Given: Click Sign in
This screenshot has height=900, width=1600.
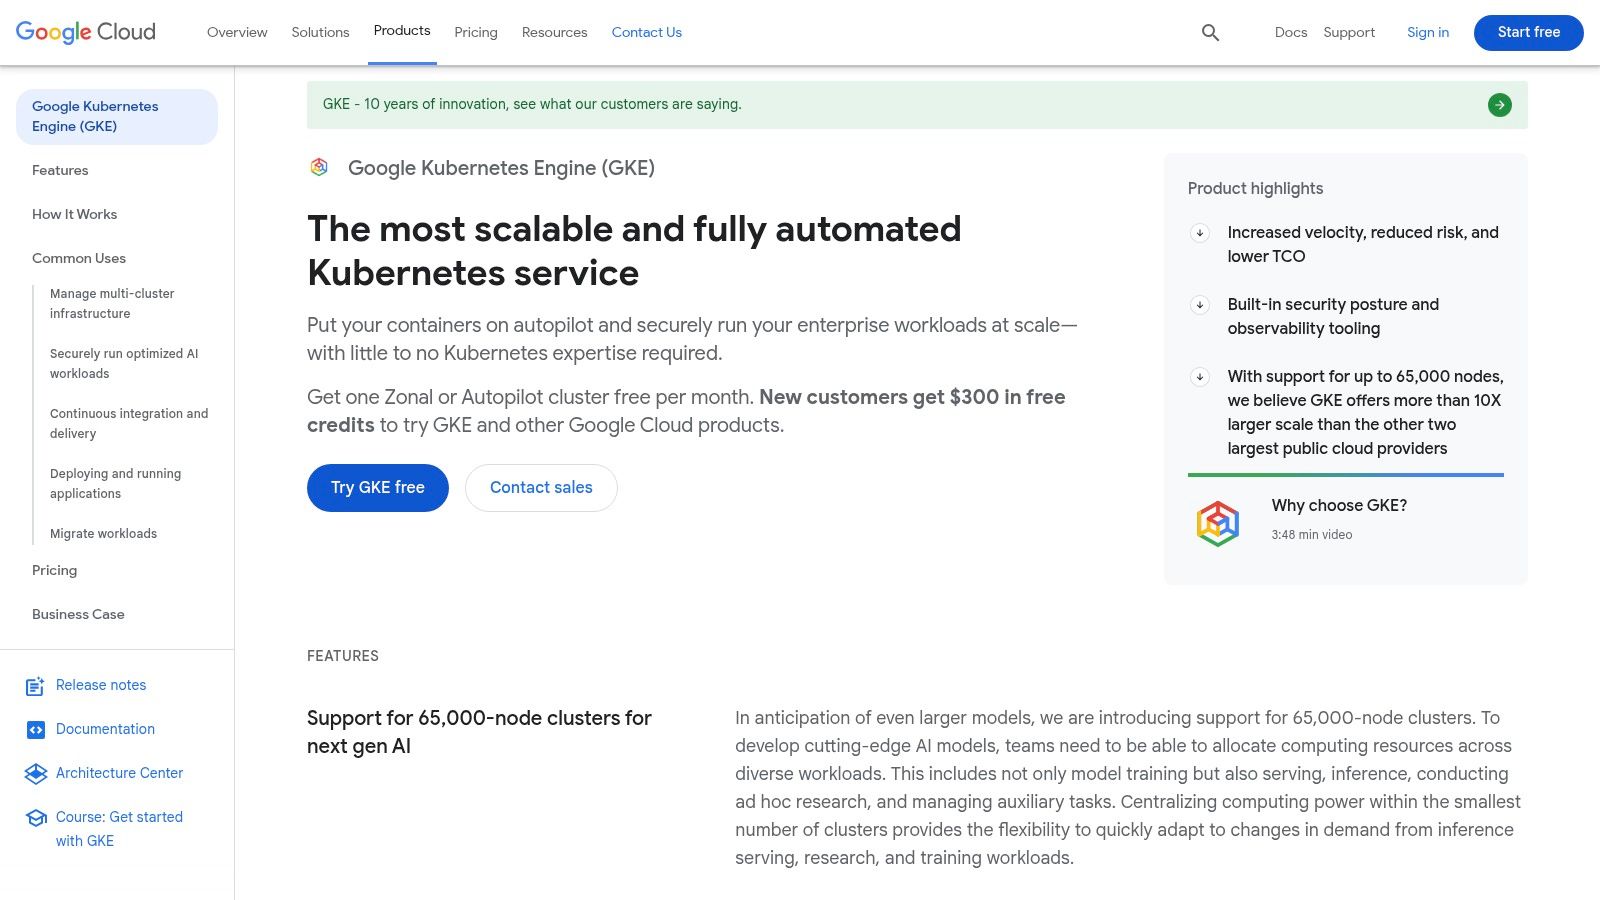Looking at the screenshot, I should pos(1428,32).
